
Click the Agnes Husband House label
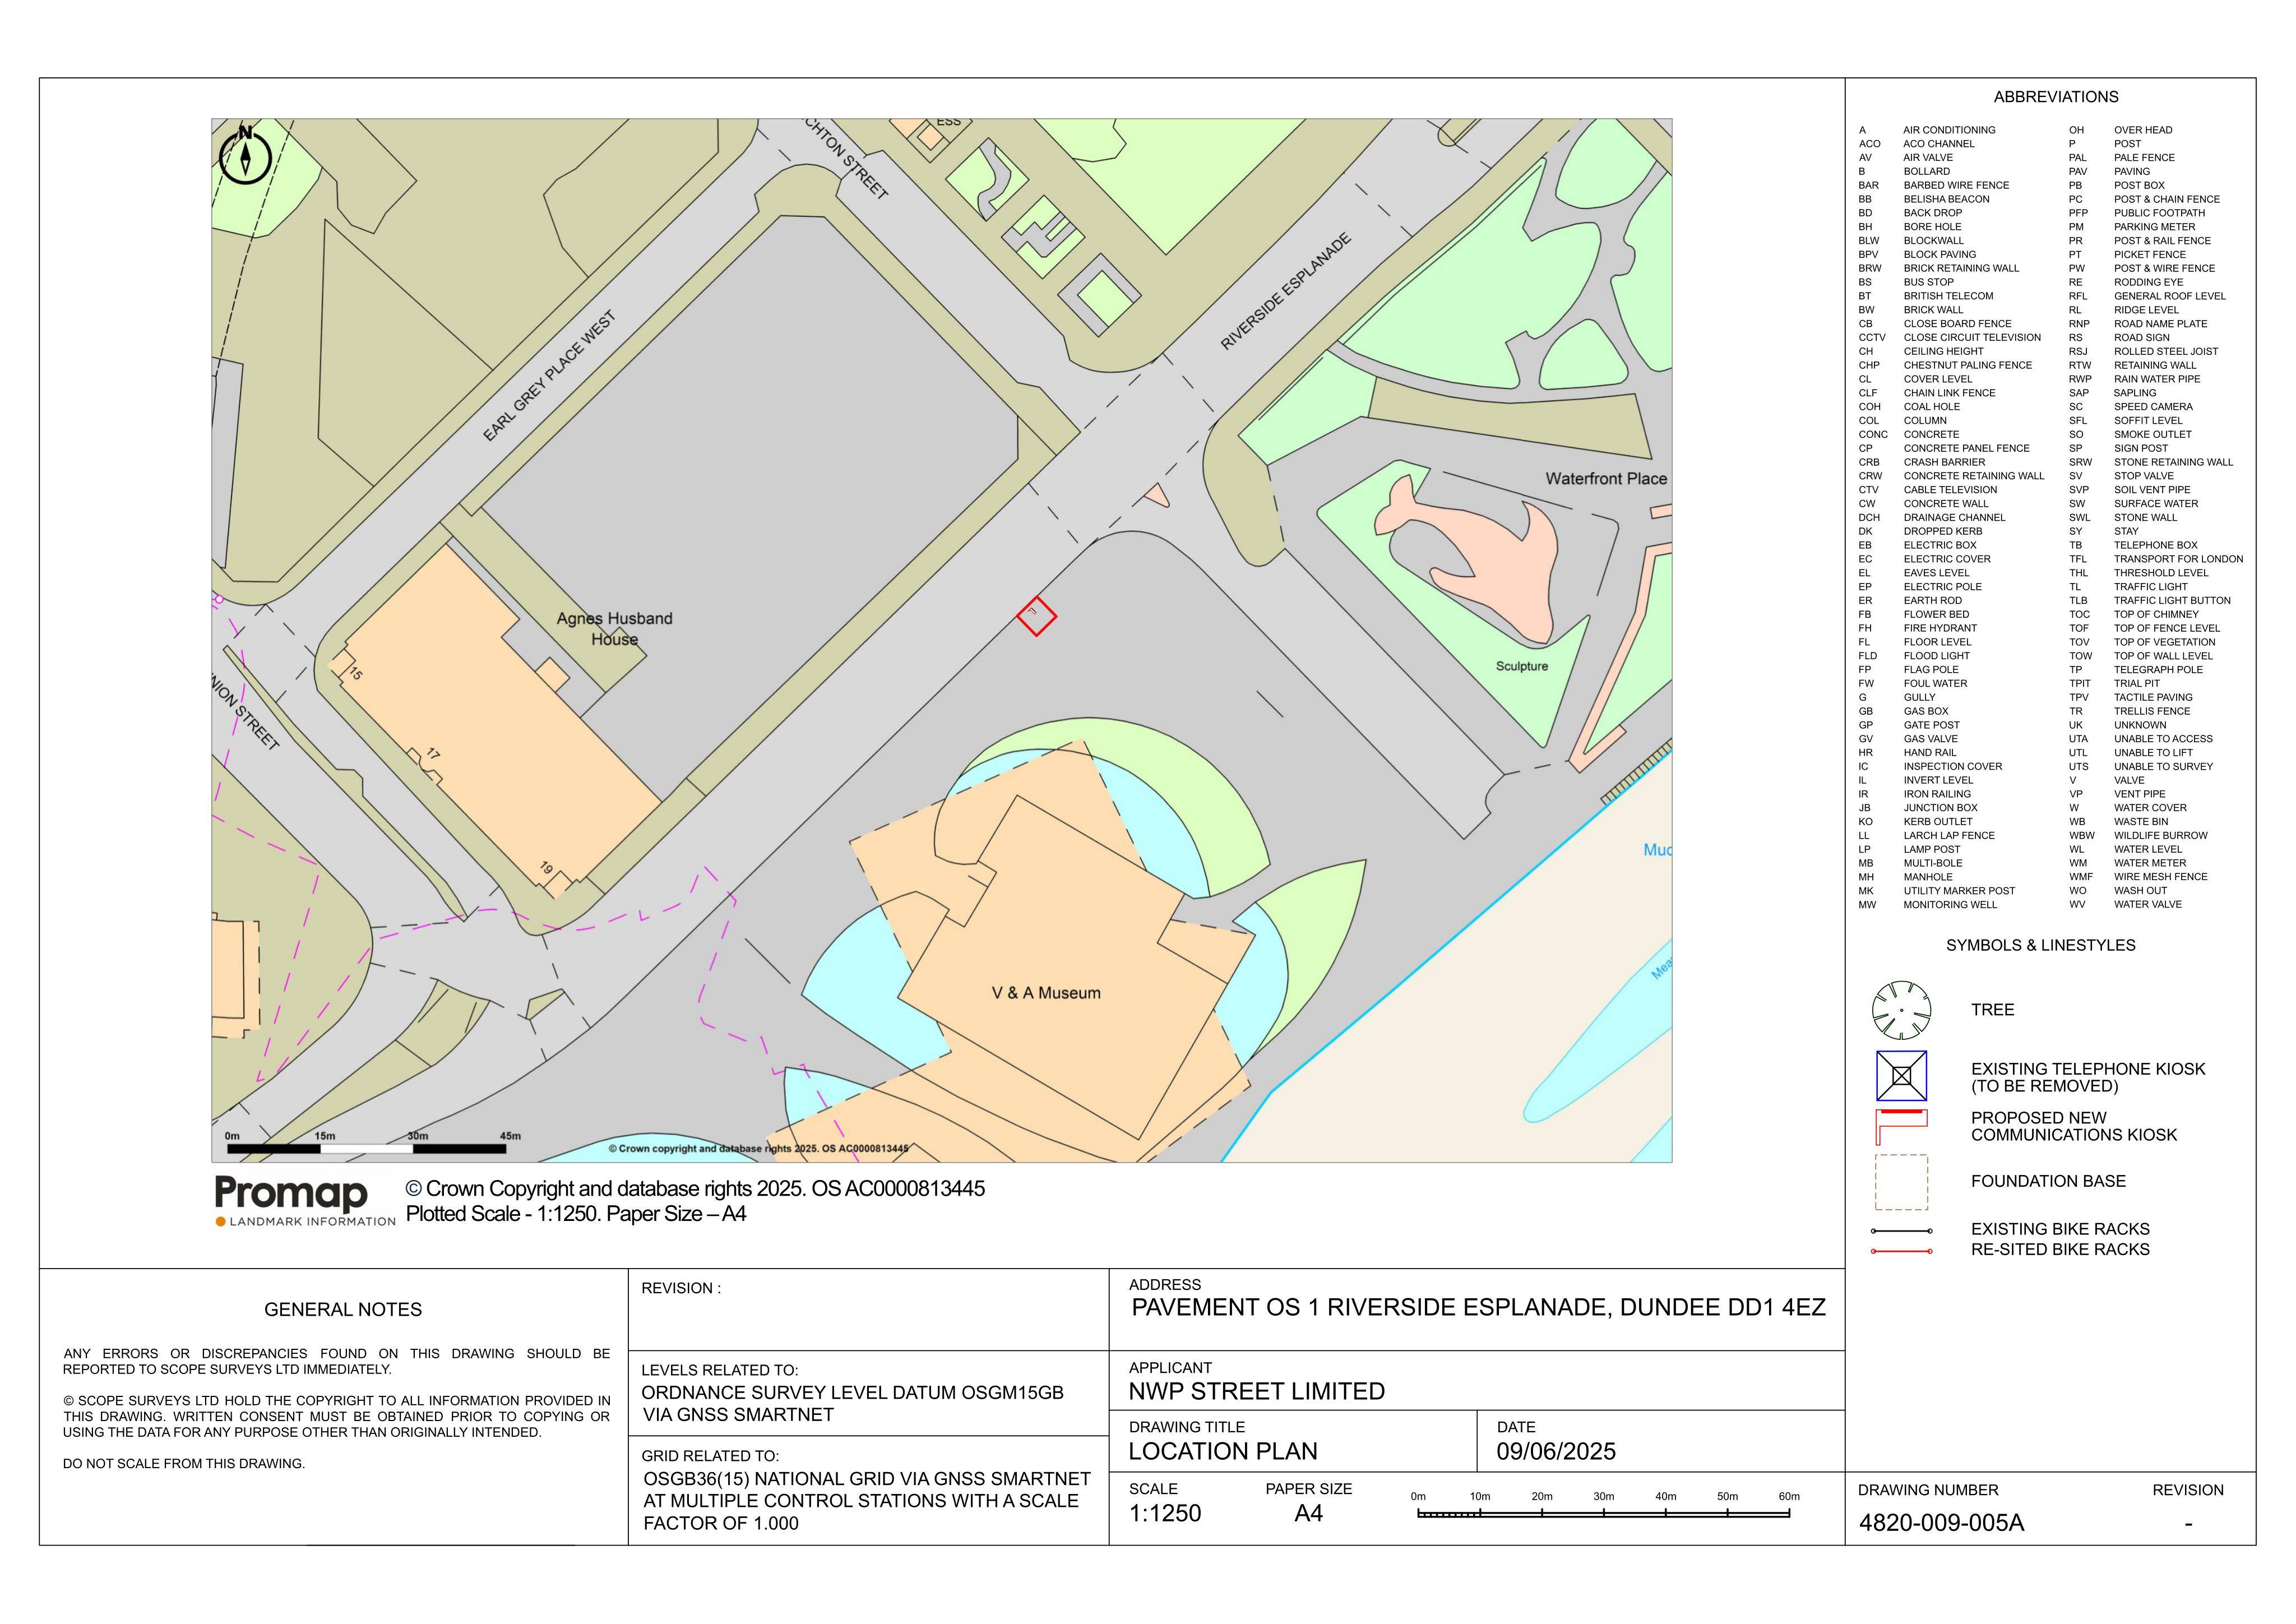coord(614,629)
